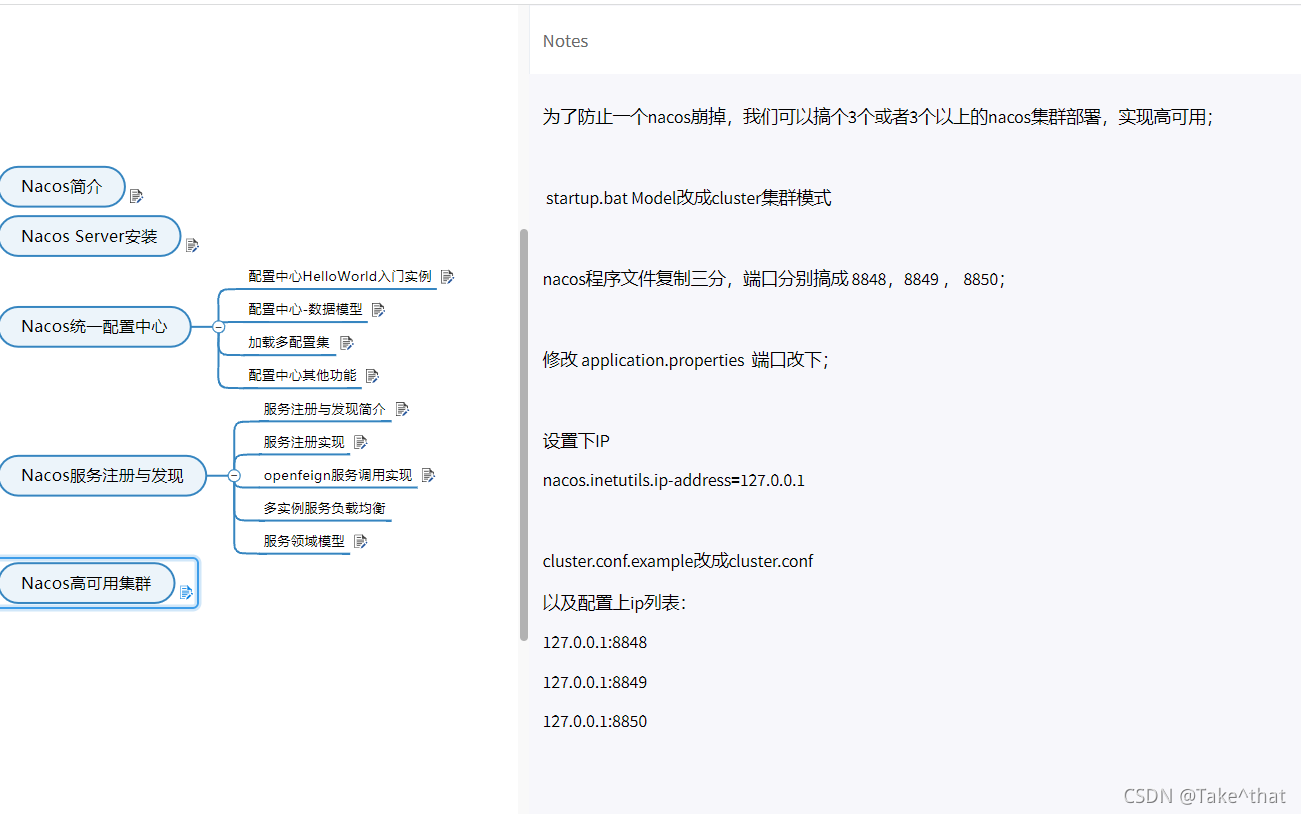
Task: Open note icon beside 服务注册与发现简介
Action: click(x=403, y=409)
